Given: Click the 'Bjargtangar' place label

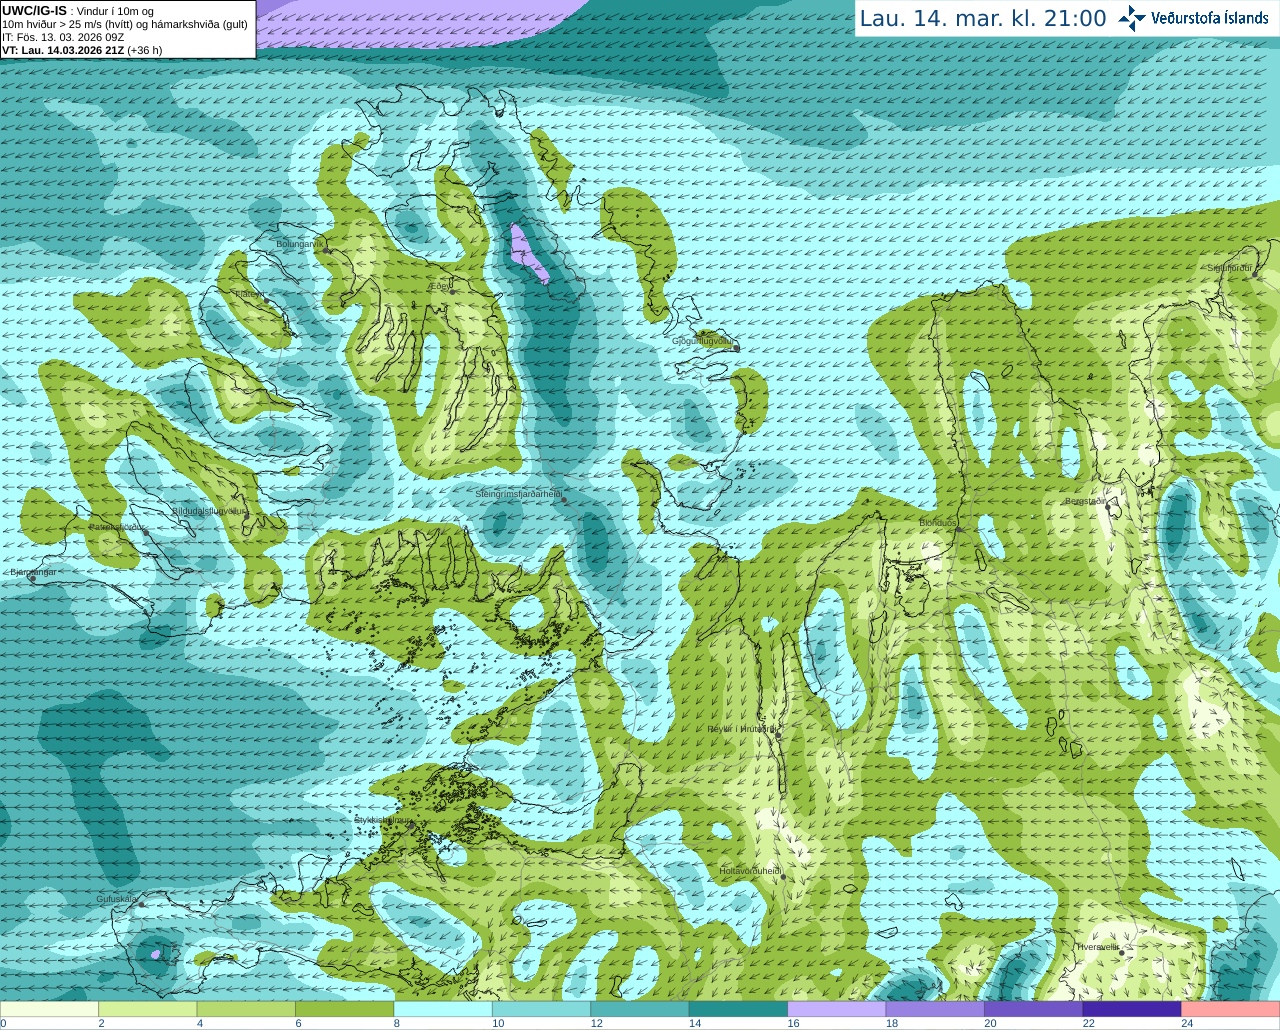Looking at the screenshot, I should (x=32, y=572).
